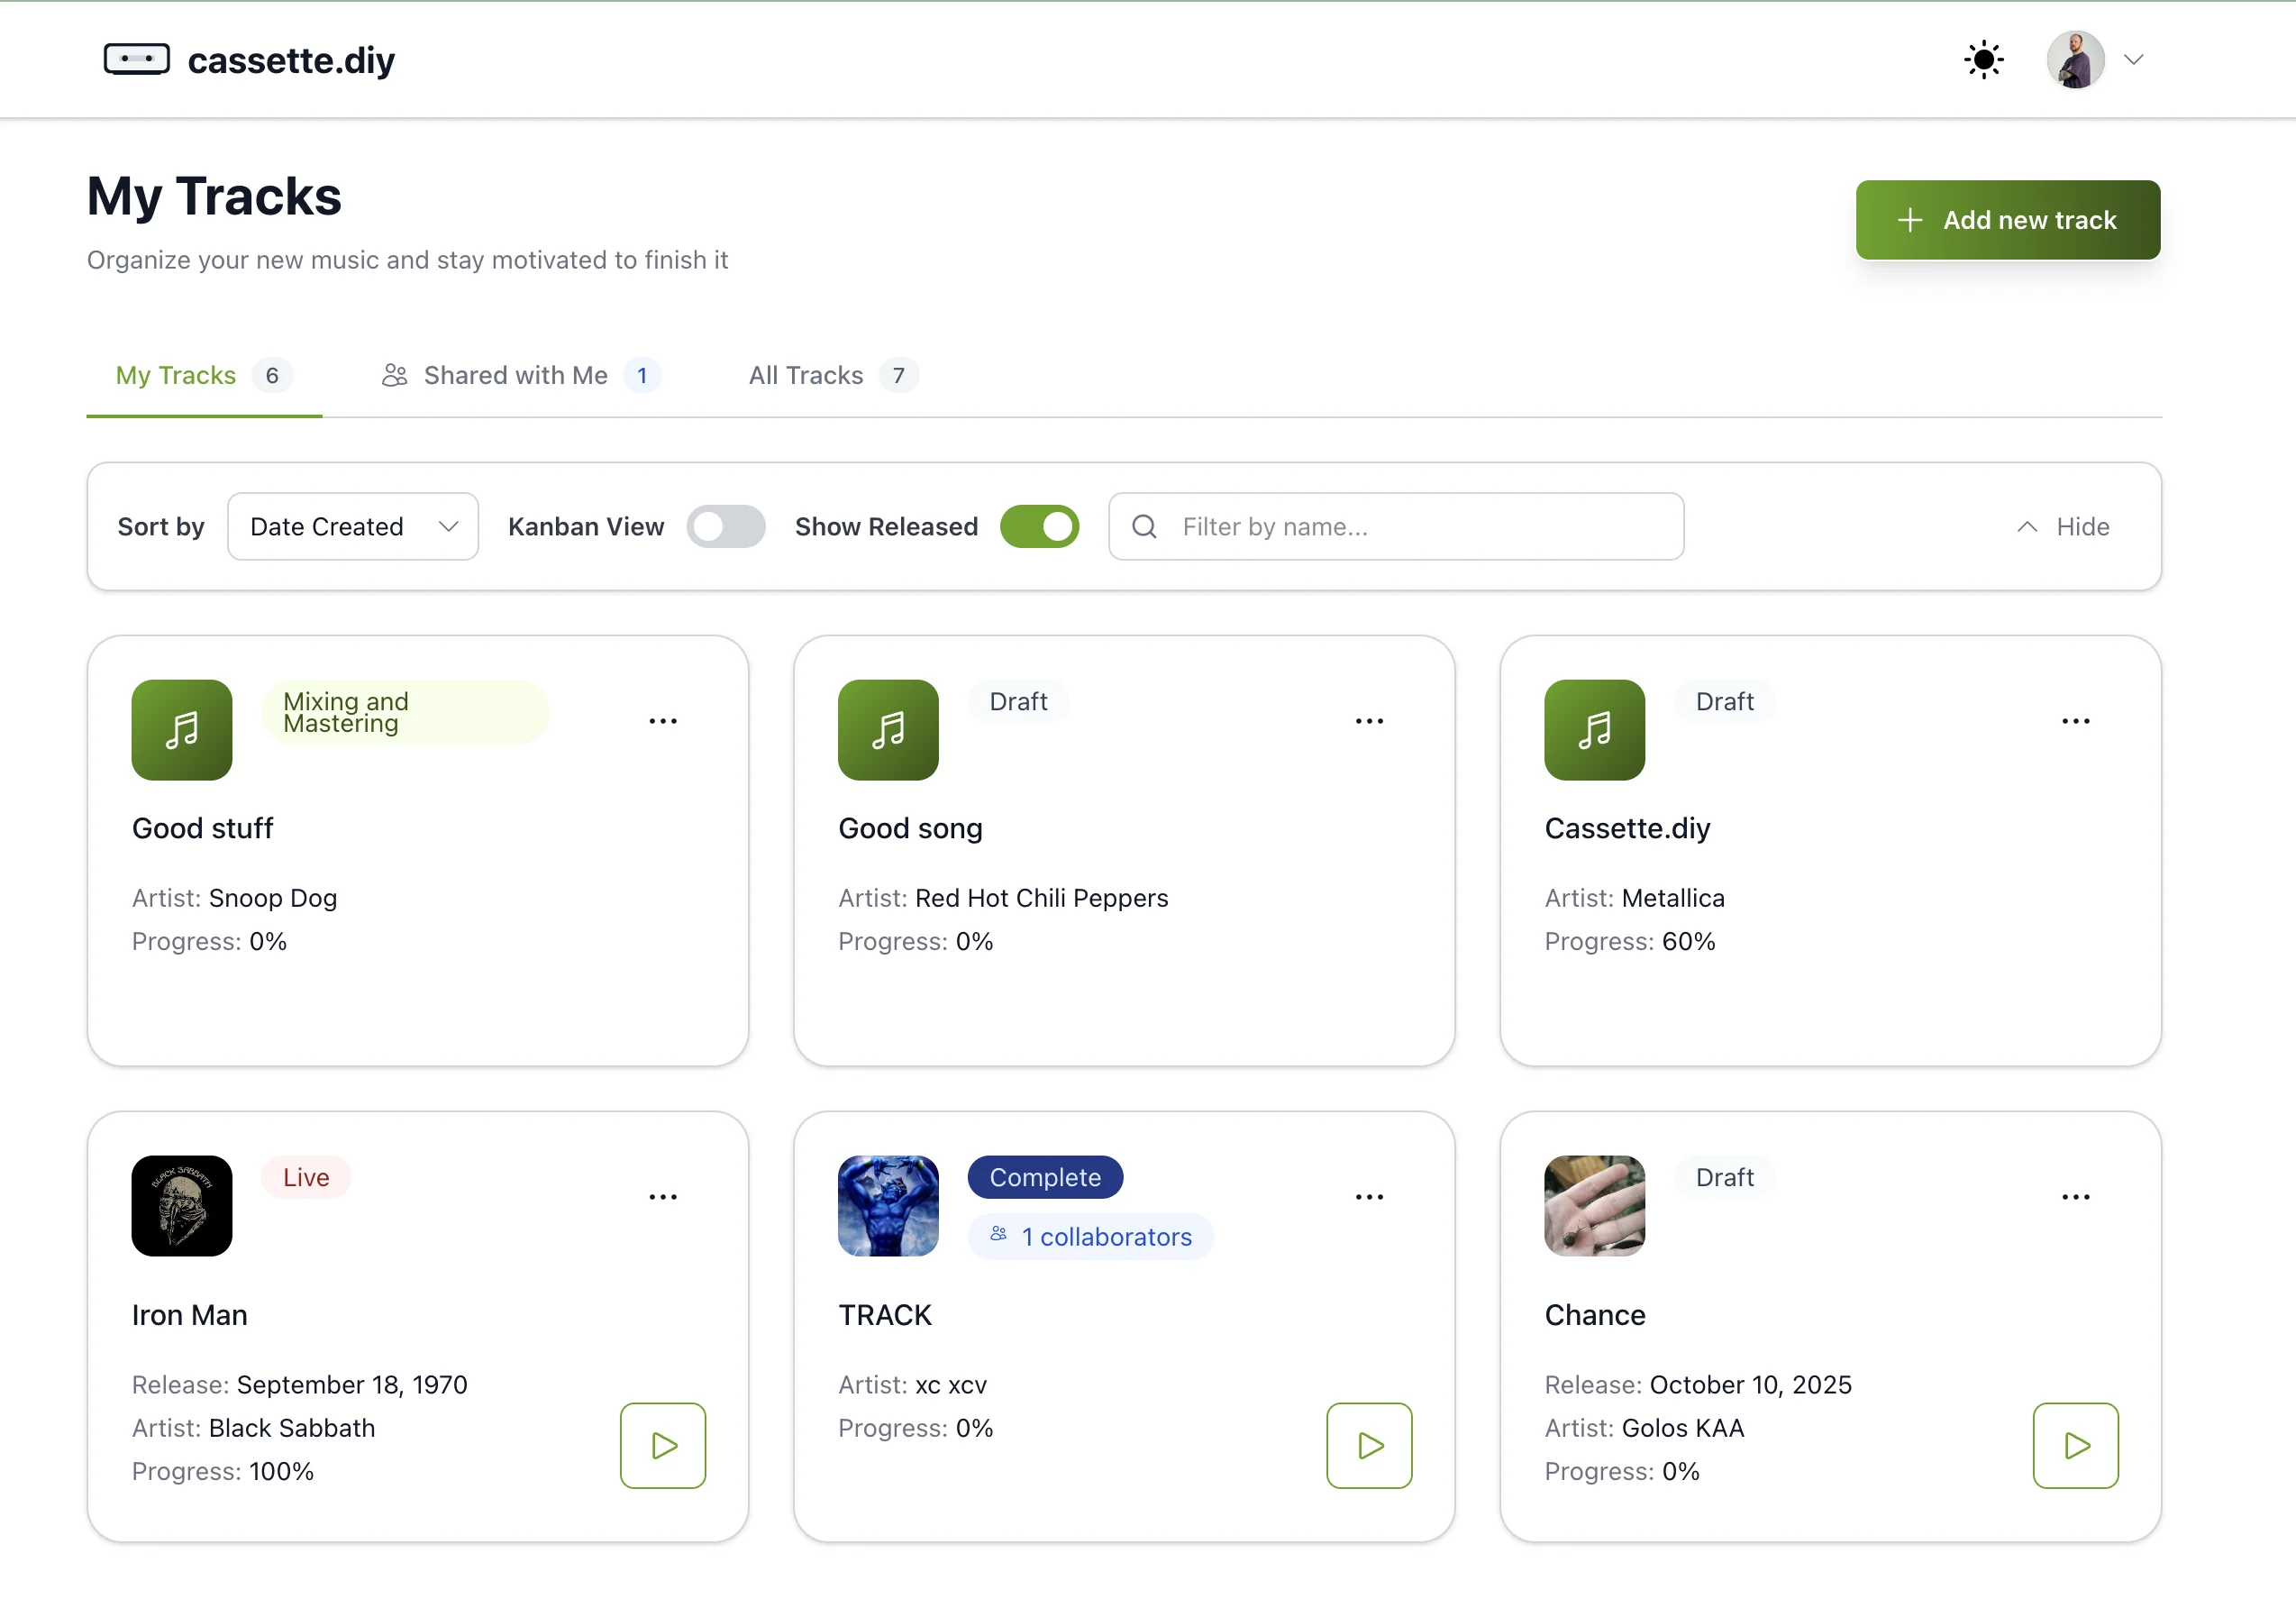Open the Sort by Date Created dropdown
Image resolution: width=2296 pixels, height=1599 pixels.
pos(353,527)
